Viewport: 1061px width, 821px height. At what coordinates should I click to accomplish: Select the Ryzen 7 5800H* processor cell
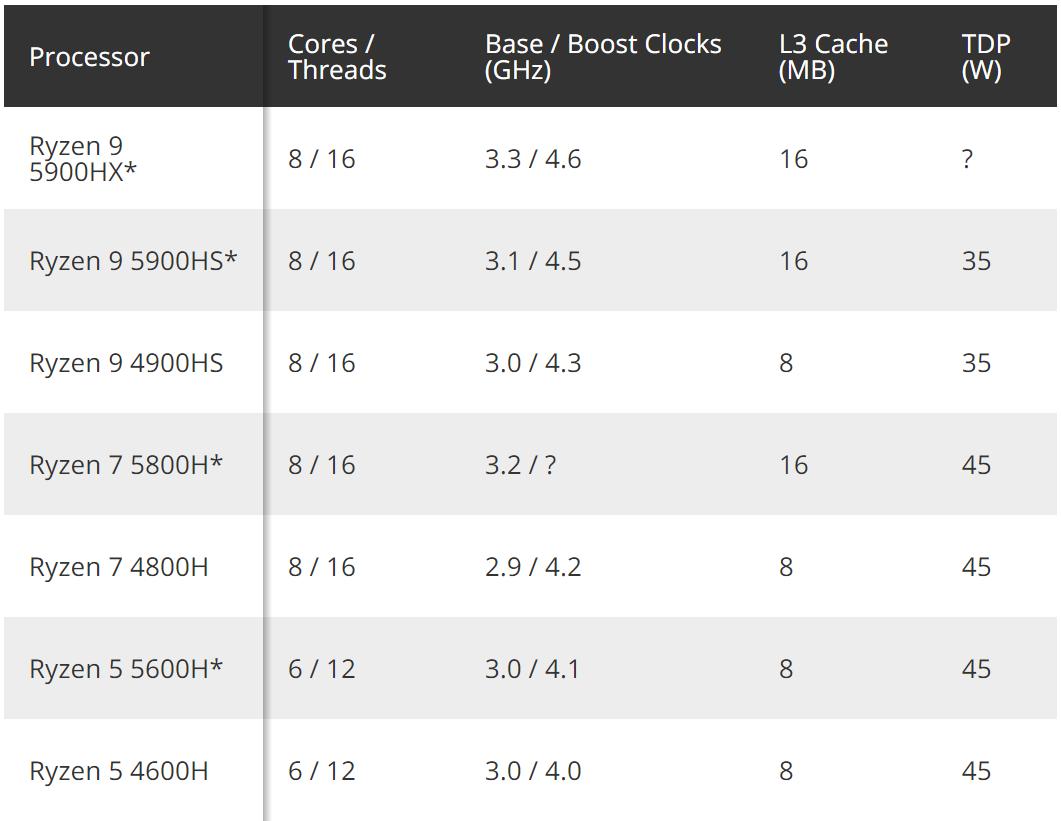[126, 465]
